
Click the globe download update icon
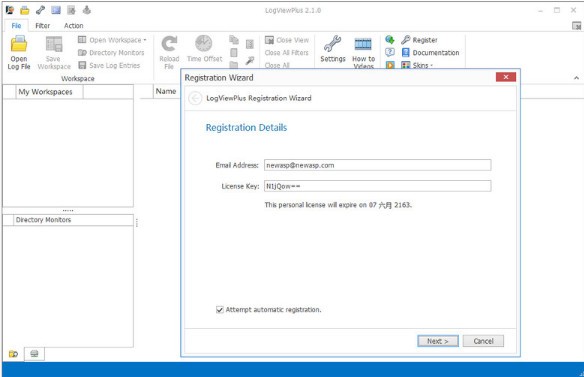[x=390, y=39]
